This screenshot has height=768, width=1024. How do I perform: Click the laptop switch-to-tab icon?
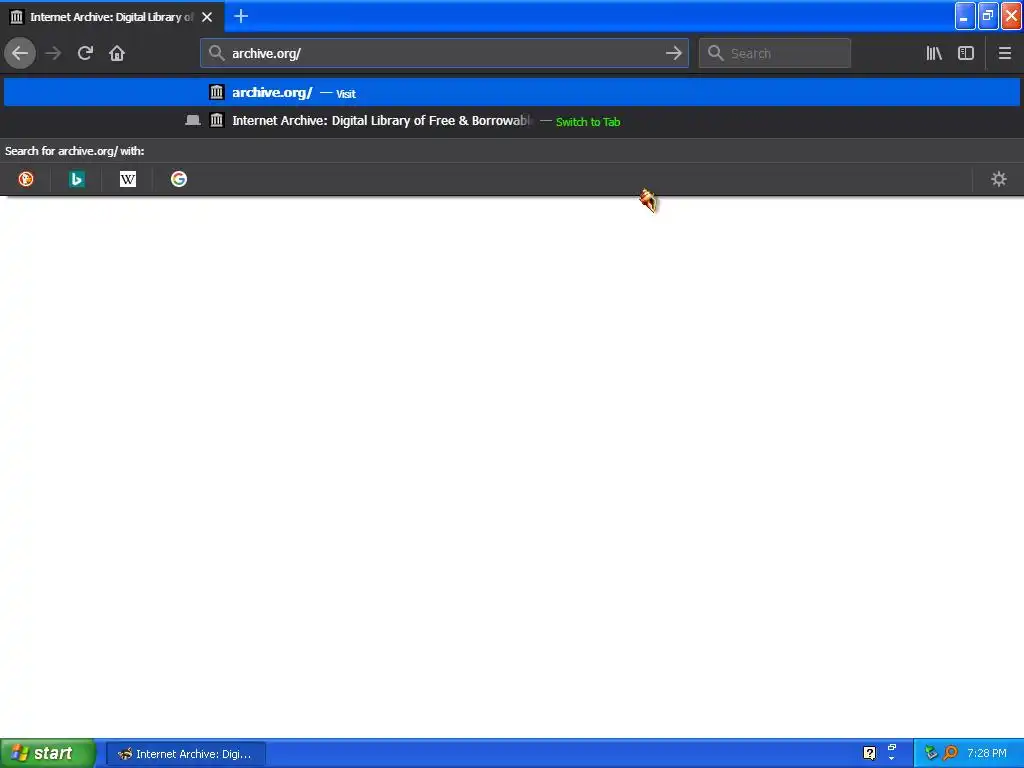tap(193, 121)
